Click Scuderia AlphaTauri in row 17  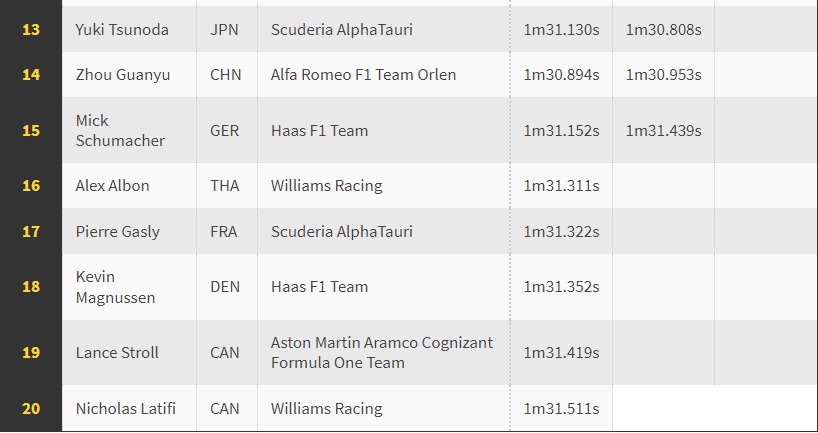(x=342, y=232)
